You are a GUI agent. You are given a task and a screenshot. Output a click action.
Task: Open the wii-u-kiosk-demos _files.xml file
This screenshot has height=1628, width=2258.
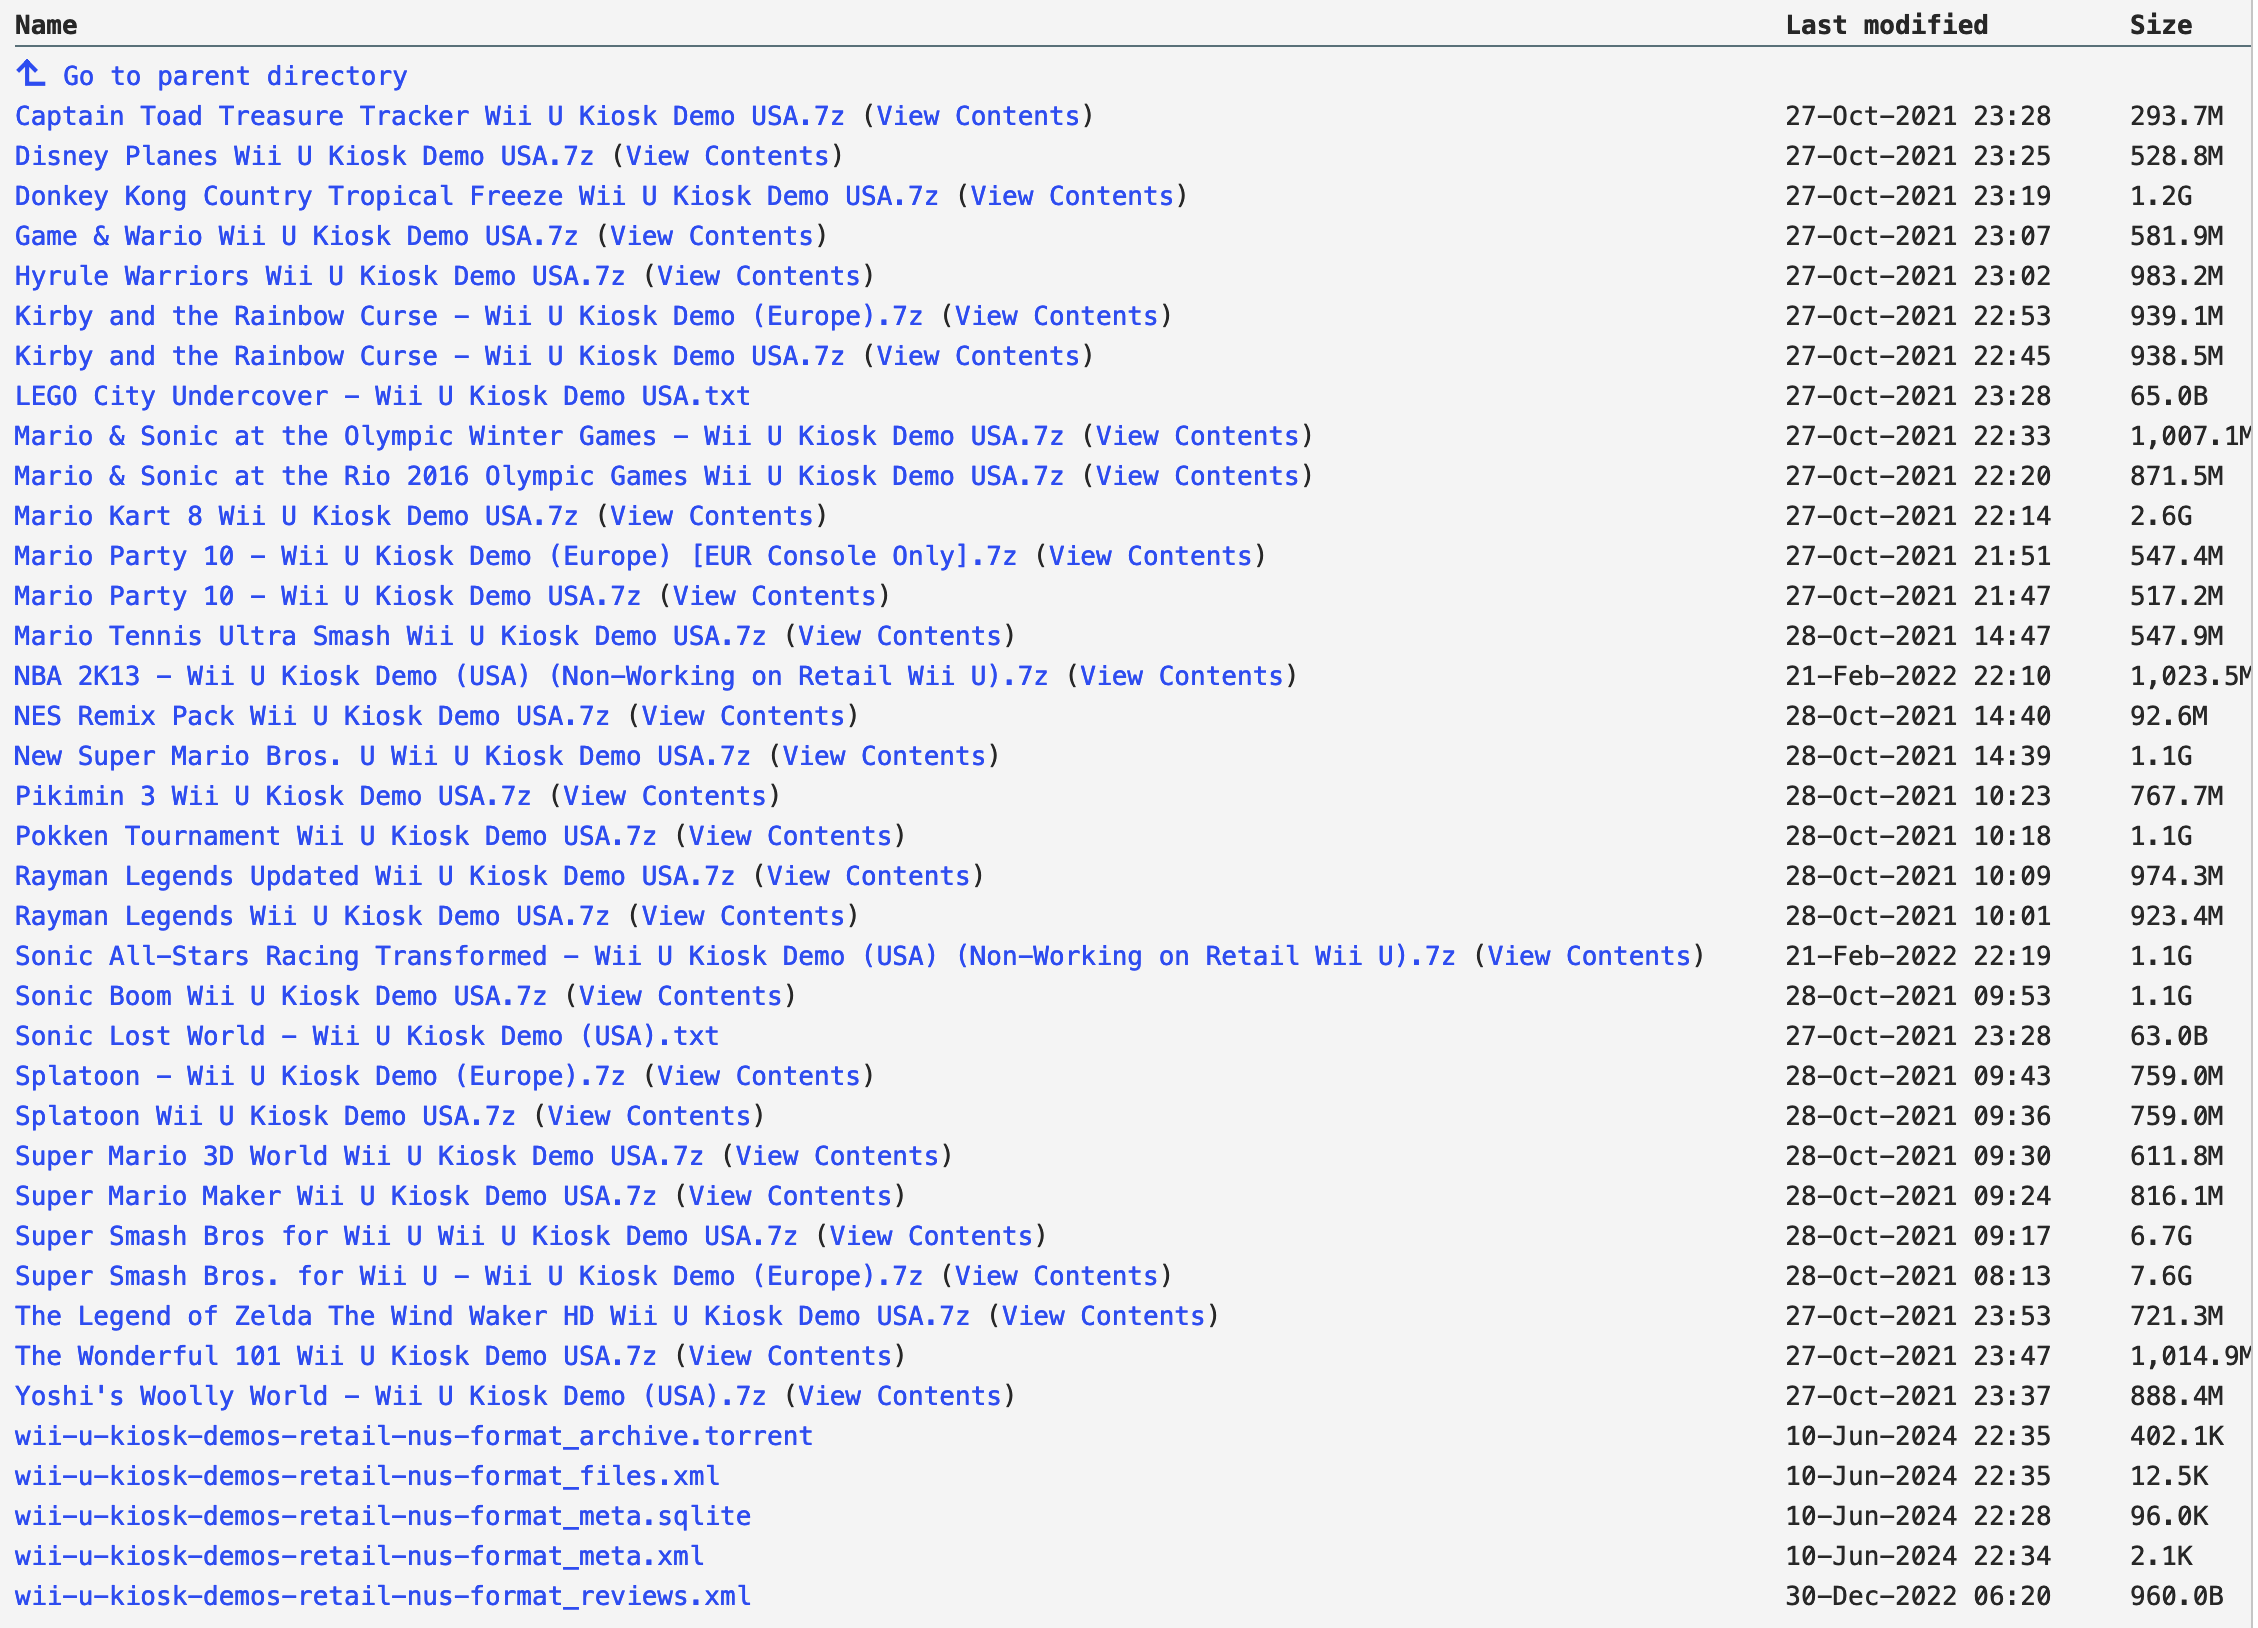tap(367, 1476)
